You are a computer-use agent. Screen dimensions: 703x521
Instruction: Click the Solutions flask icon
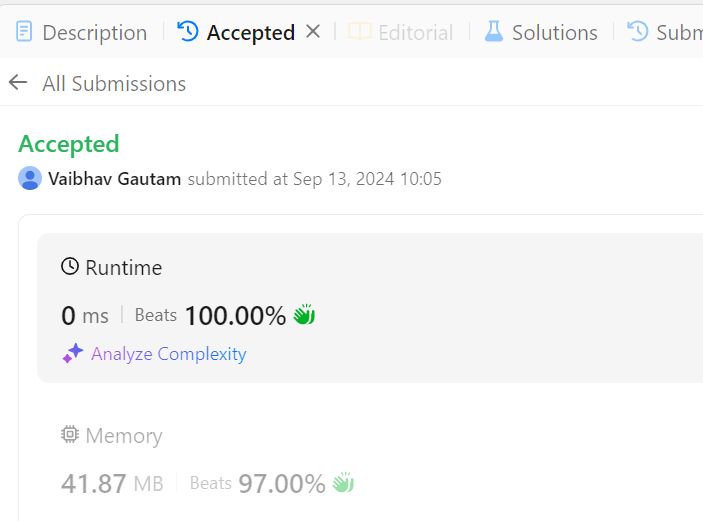(494, 32)
